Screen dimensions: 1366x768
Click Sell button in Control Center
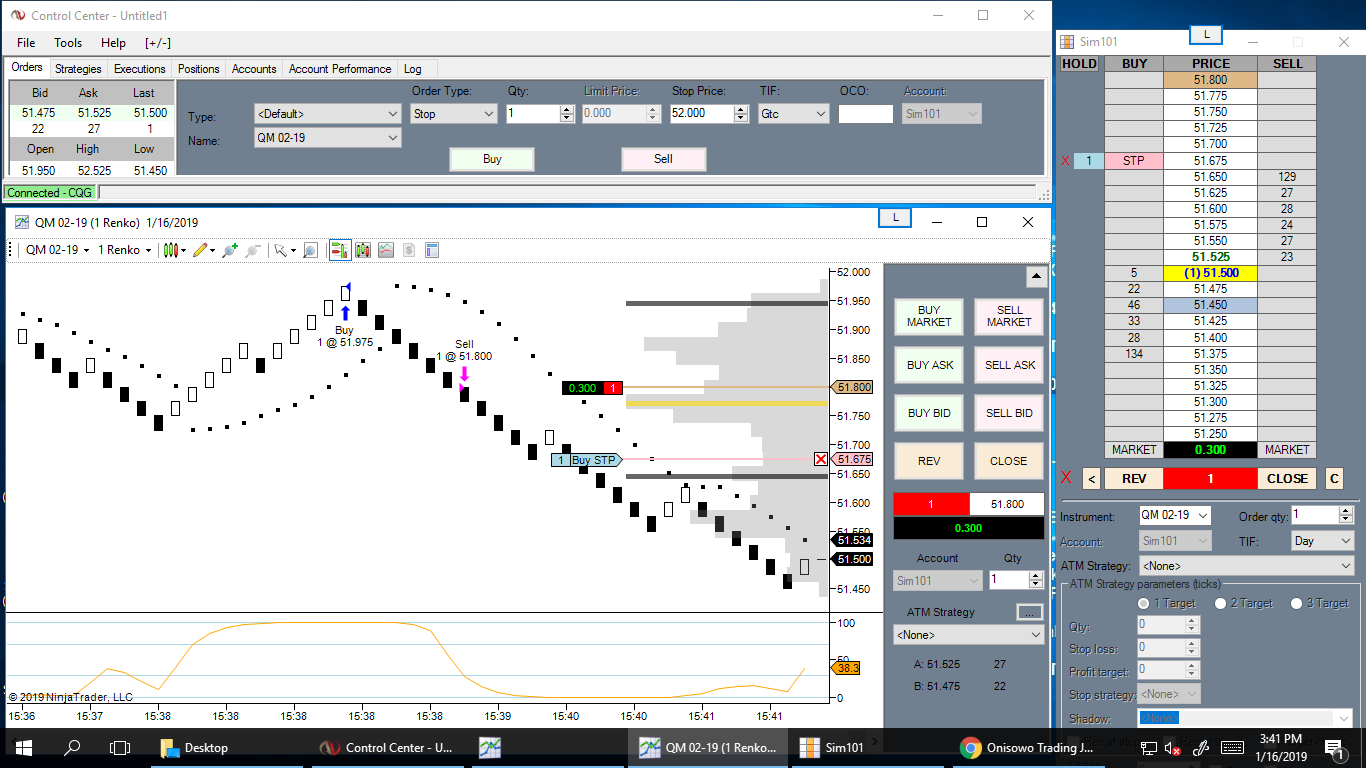click(664, 159)
